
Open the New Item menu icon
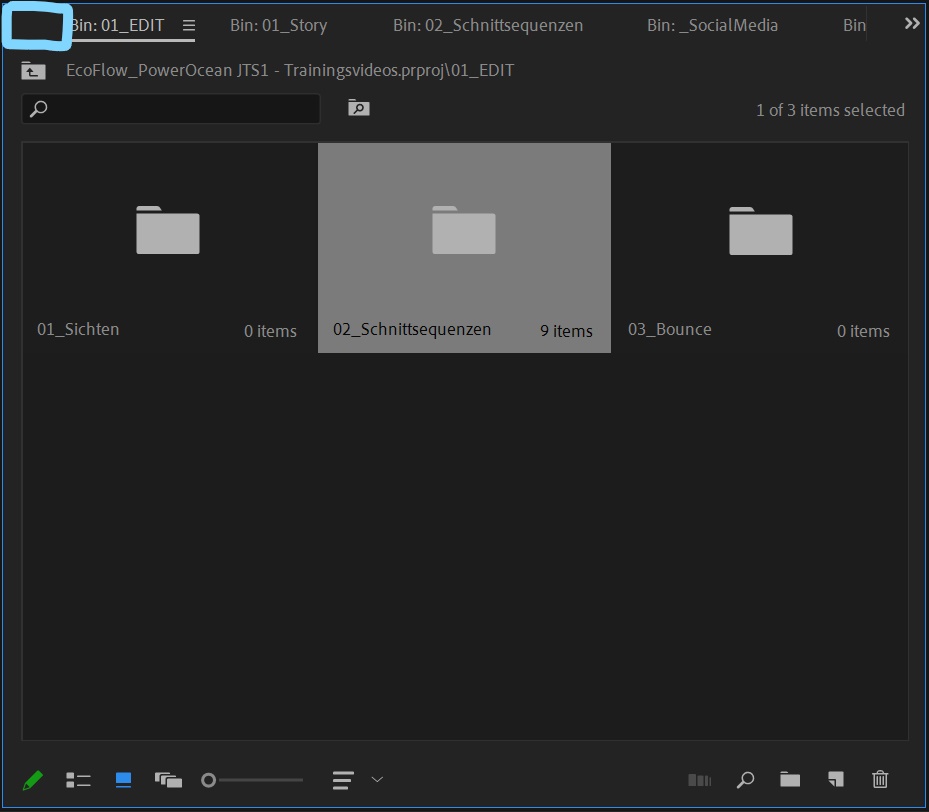point(835,780)
